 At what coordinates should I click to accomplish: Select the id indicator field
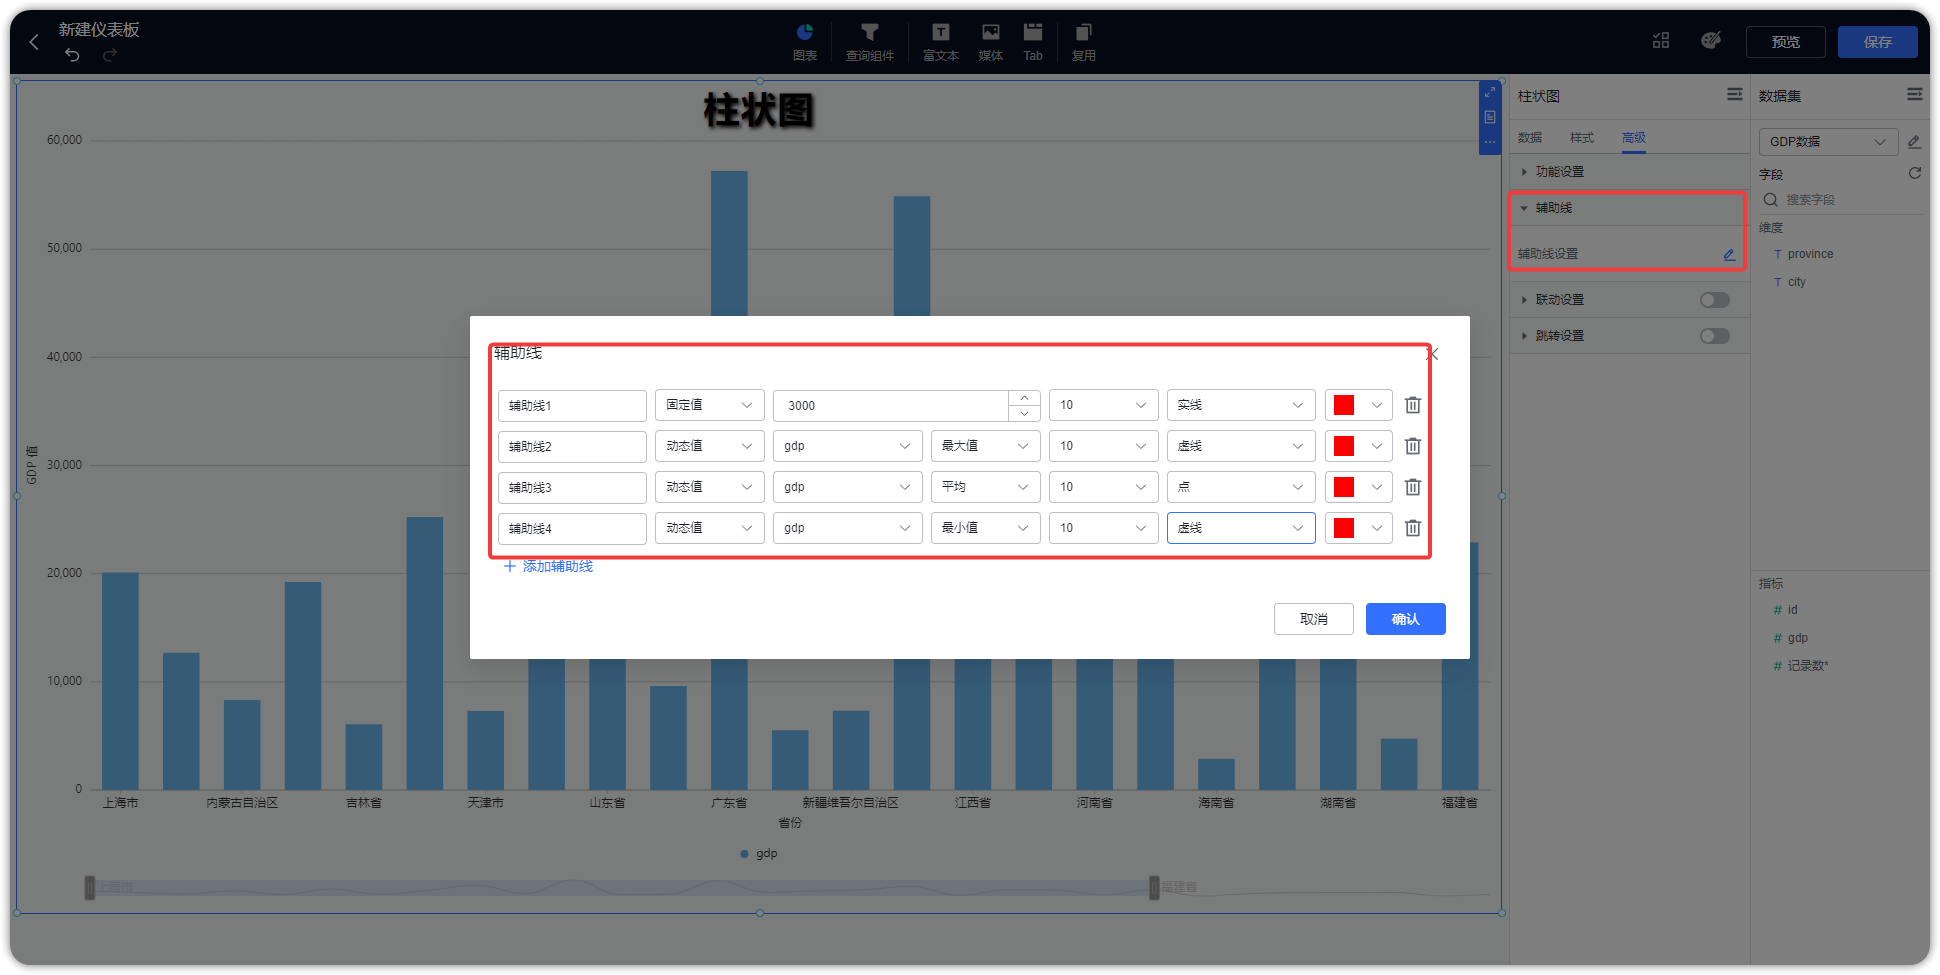[x=1792, y=610]
